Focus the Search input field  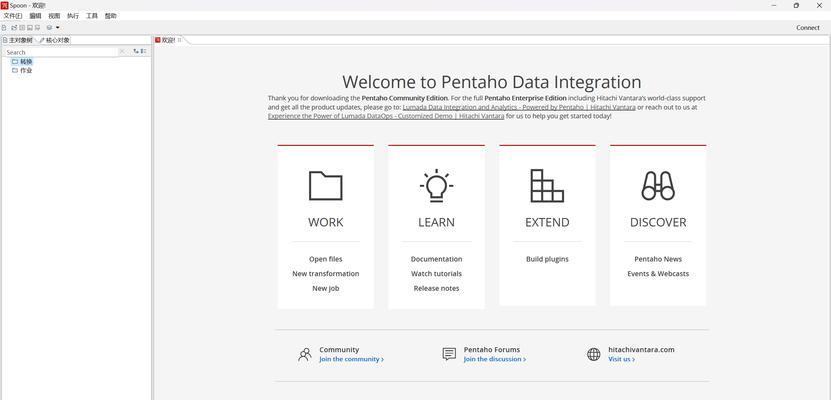(x=61, y=52)
